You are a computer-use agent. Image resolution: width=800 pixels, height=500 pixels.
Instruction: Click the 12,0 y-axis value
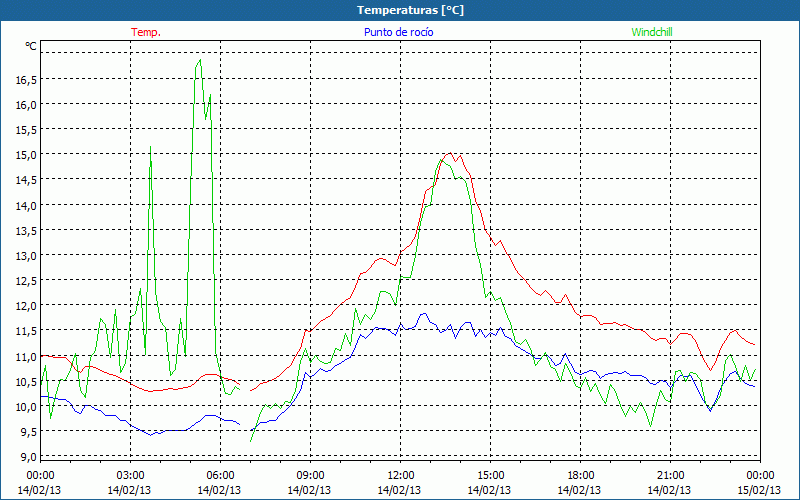[x=26, y=306]
